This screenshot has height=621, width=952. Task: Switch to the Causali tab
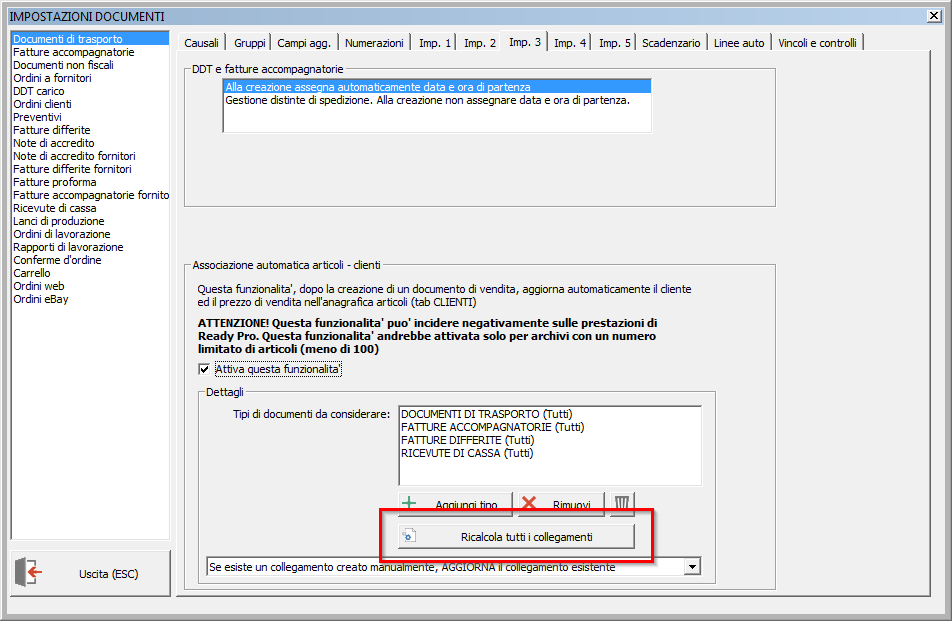click(x=201, y=43)
